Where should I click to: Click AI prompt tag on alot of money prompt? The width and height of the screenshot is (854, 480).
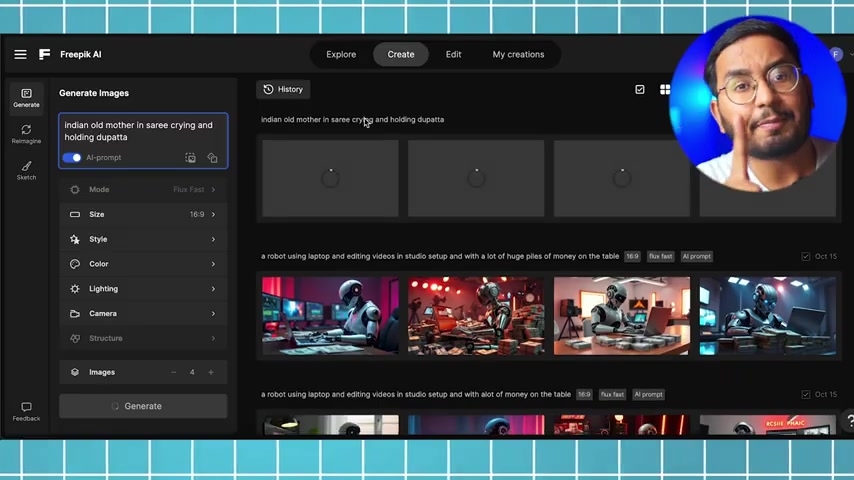(x=648, y=394)
